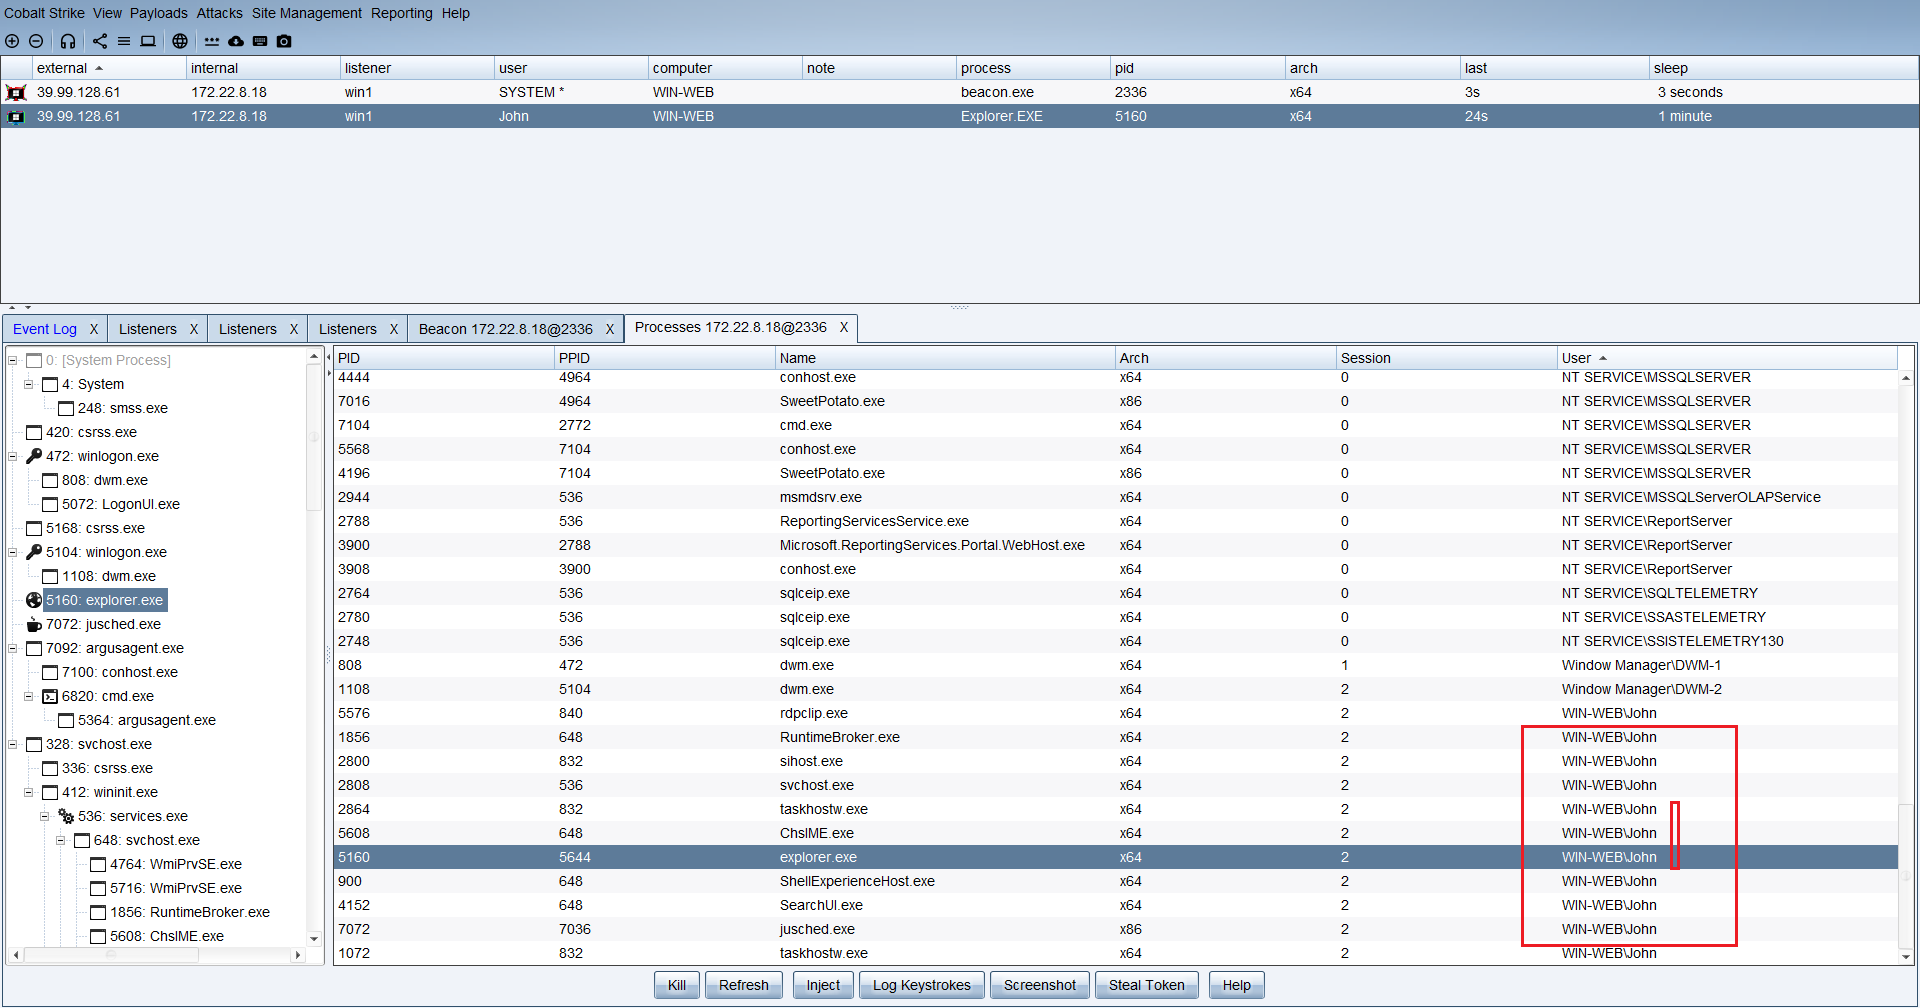Image resolution: width=1920 pixels, height=1008 pixels.
Task: Click process table scroll up arrow
Action: pos(1906,378)
